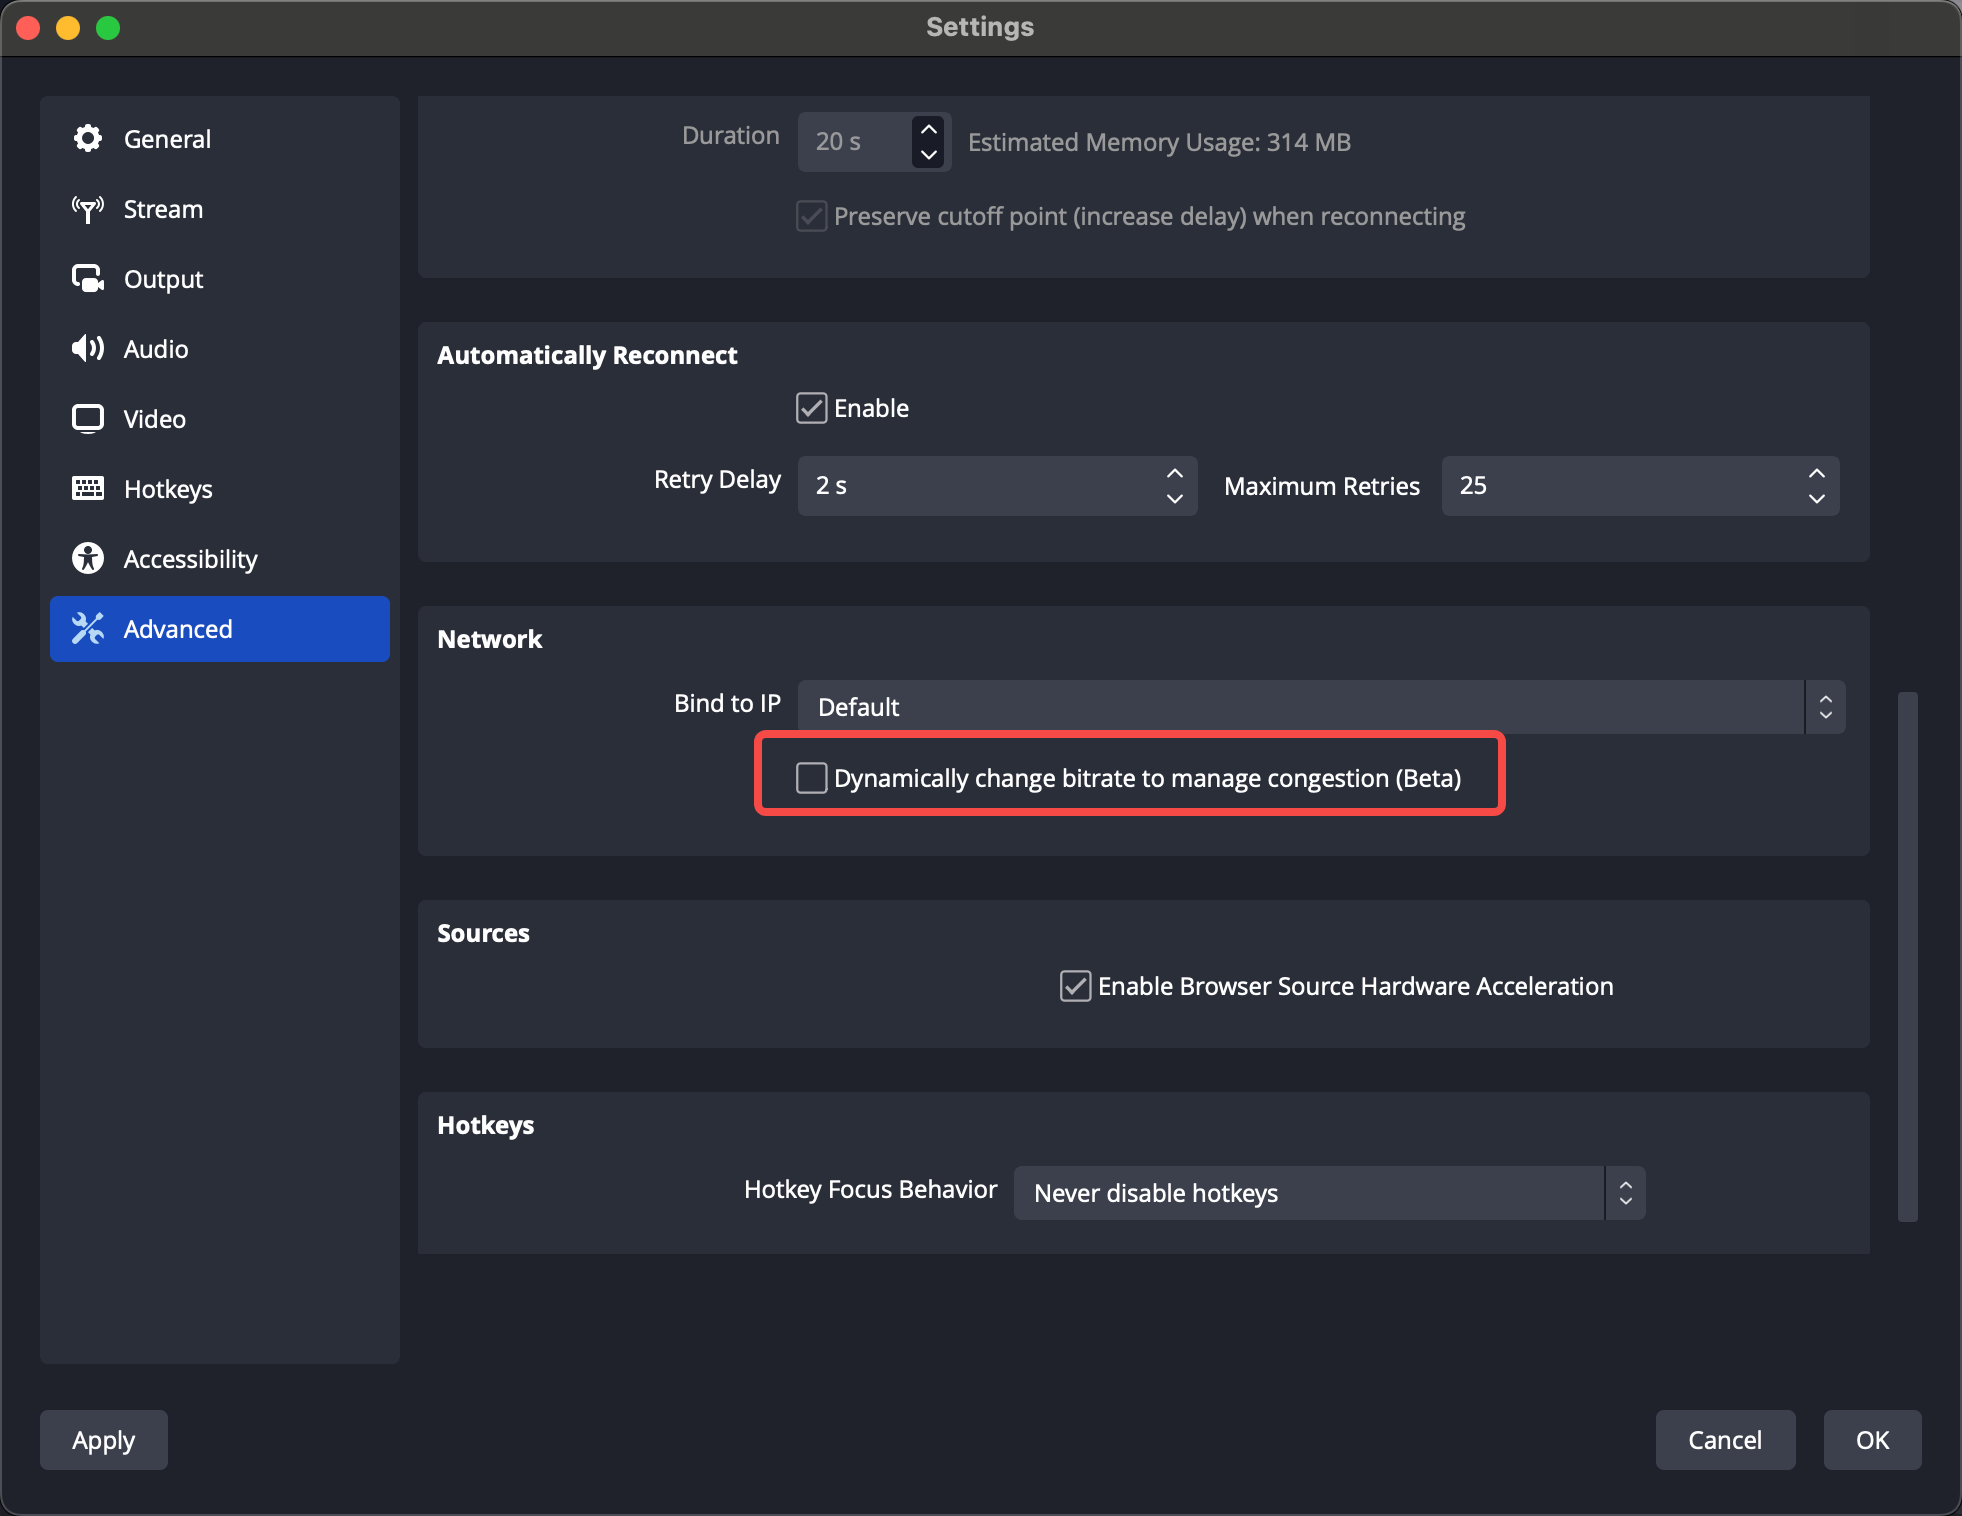The image size is (1962, 1516).
Task: Click the Audio speaker icon
Action: (88, 349)
